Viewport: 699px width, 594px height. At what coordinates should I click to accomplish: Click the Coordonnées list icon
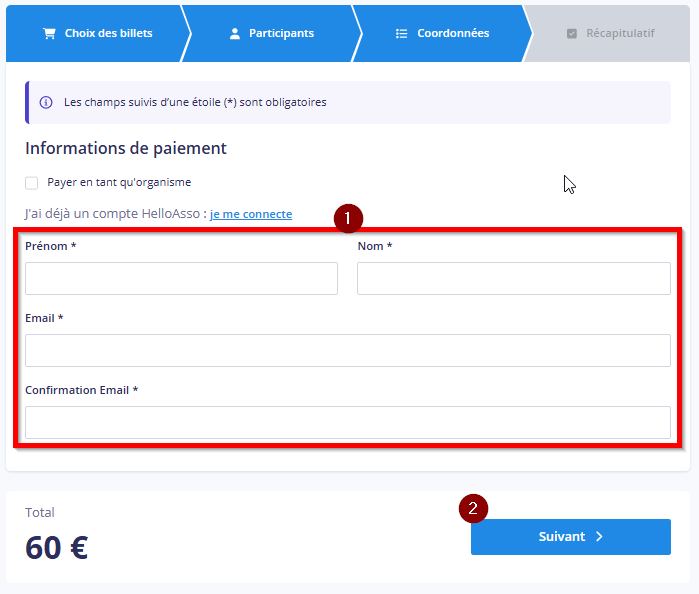tap(402, 33)
